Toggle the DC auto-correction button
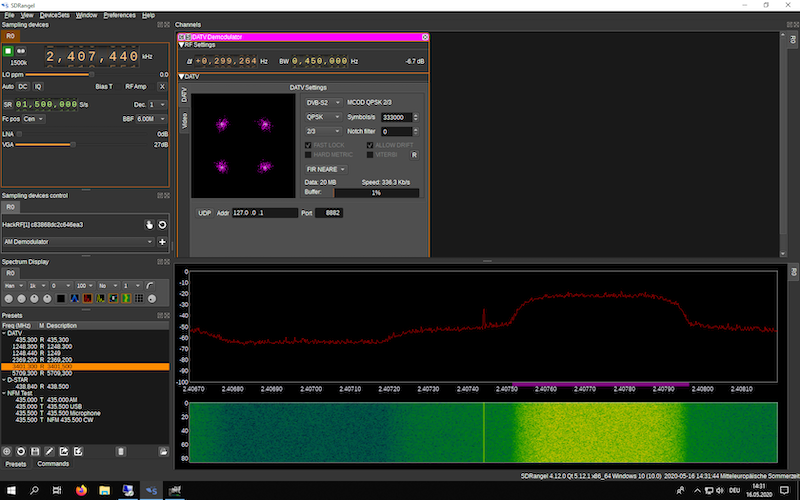Image resolution: width=800 pixels, height=500 pixels. coord(23,87)
